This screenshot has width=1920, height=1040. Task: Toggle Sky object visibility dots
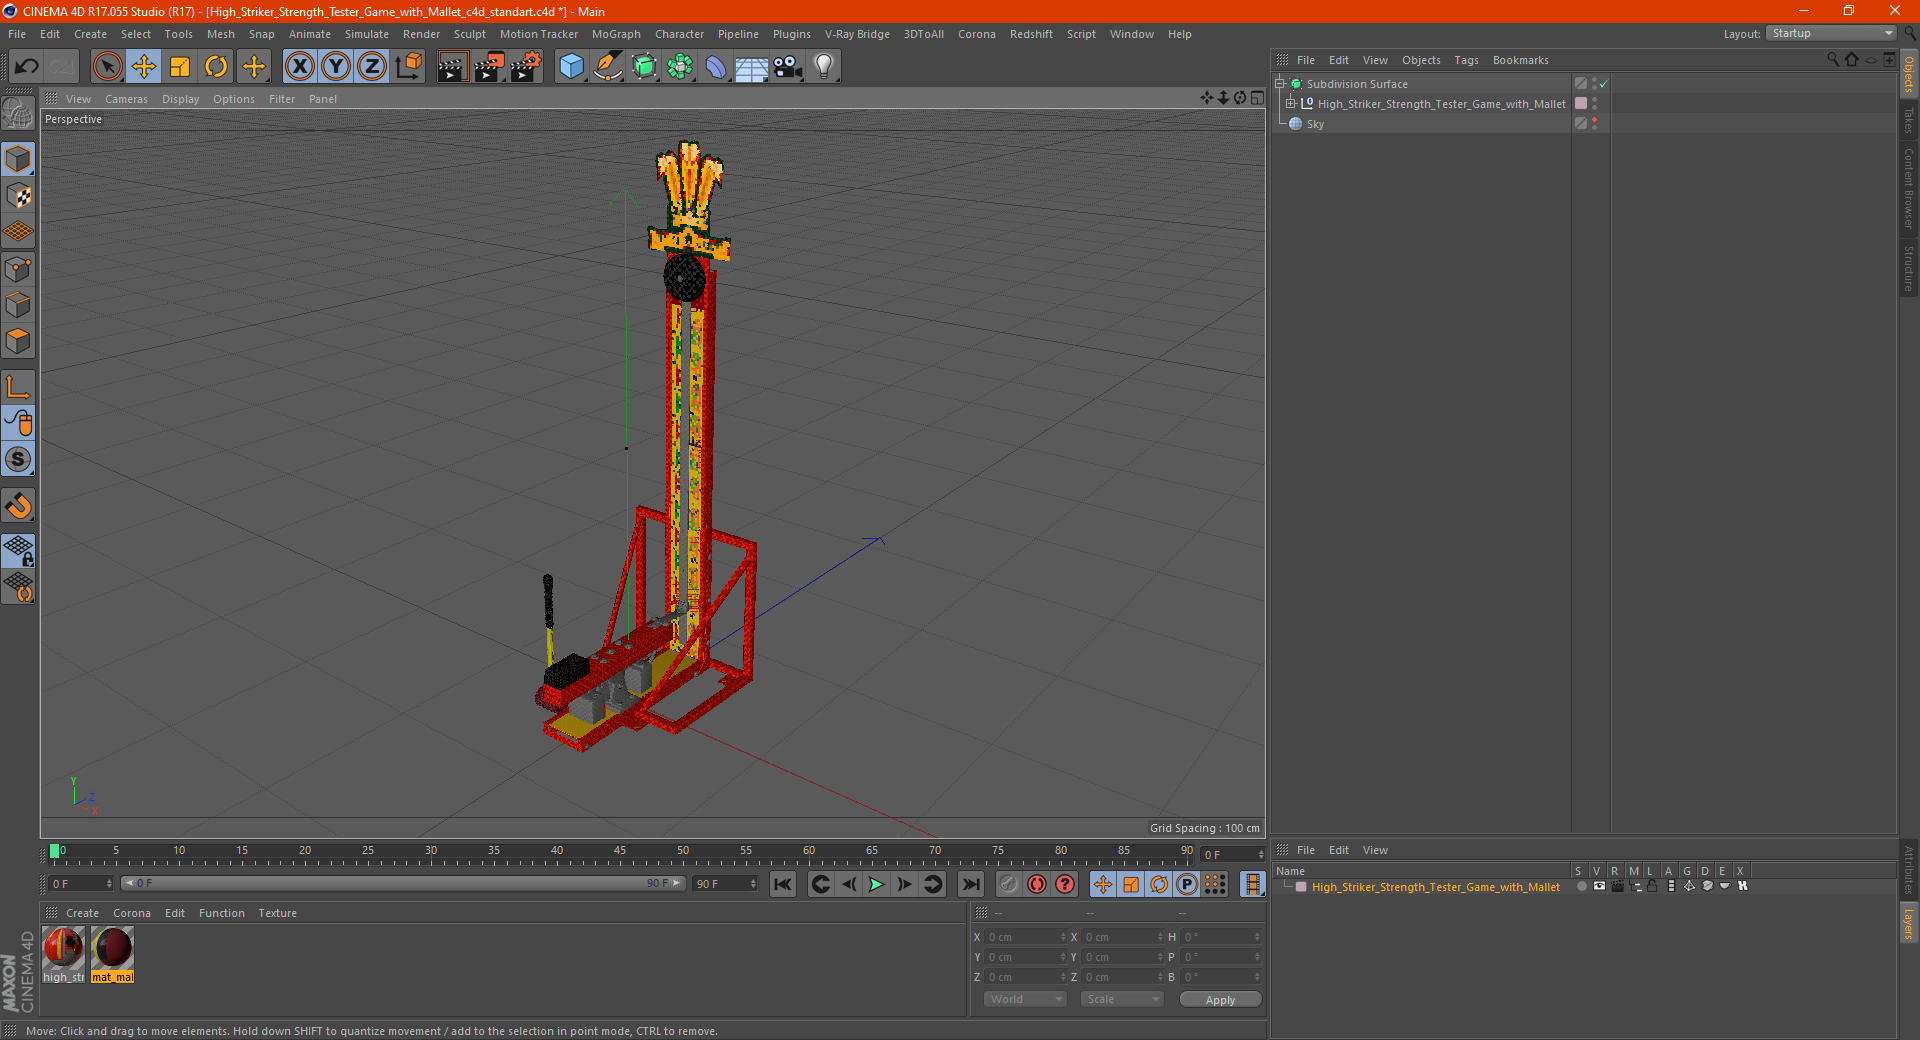tap(1595, 123)
